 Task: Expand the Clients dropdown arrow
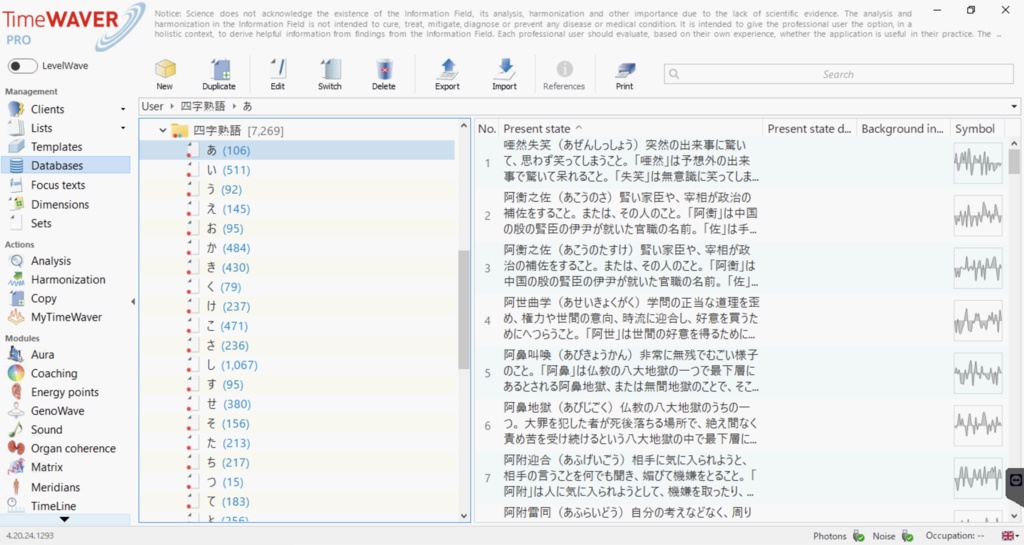pos(123,109)
